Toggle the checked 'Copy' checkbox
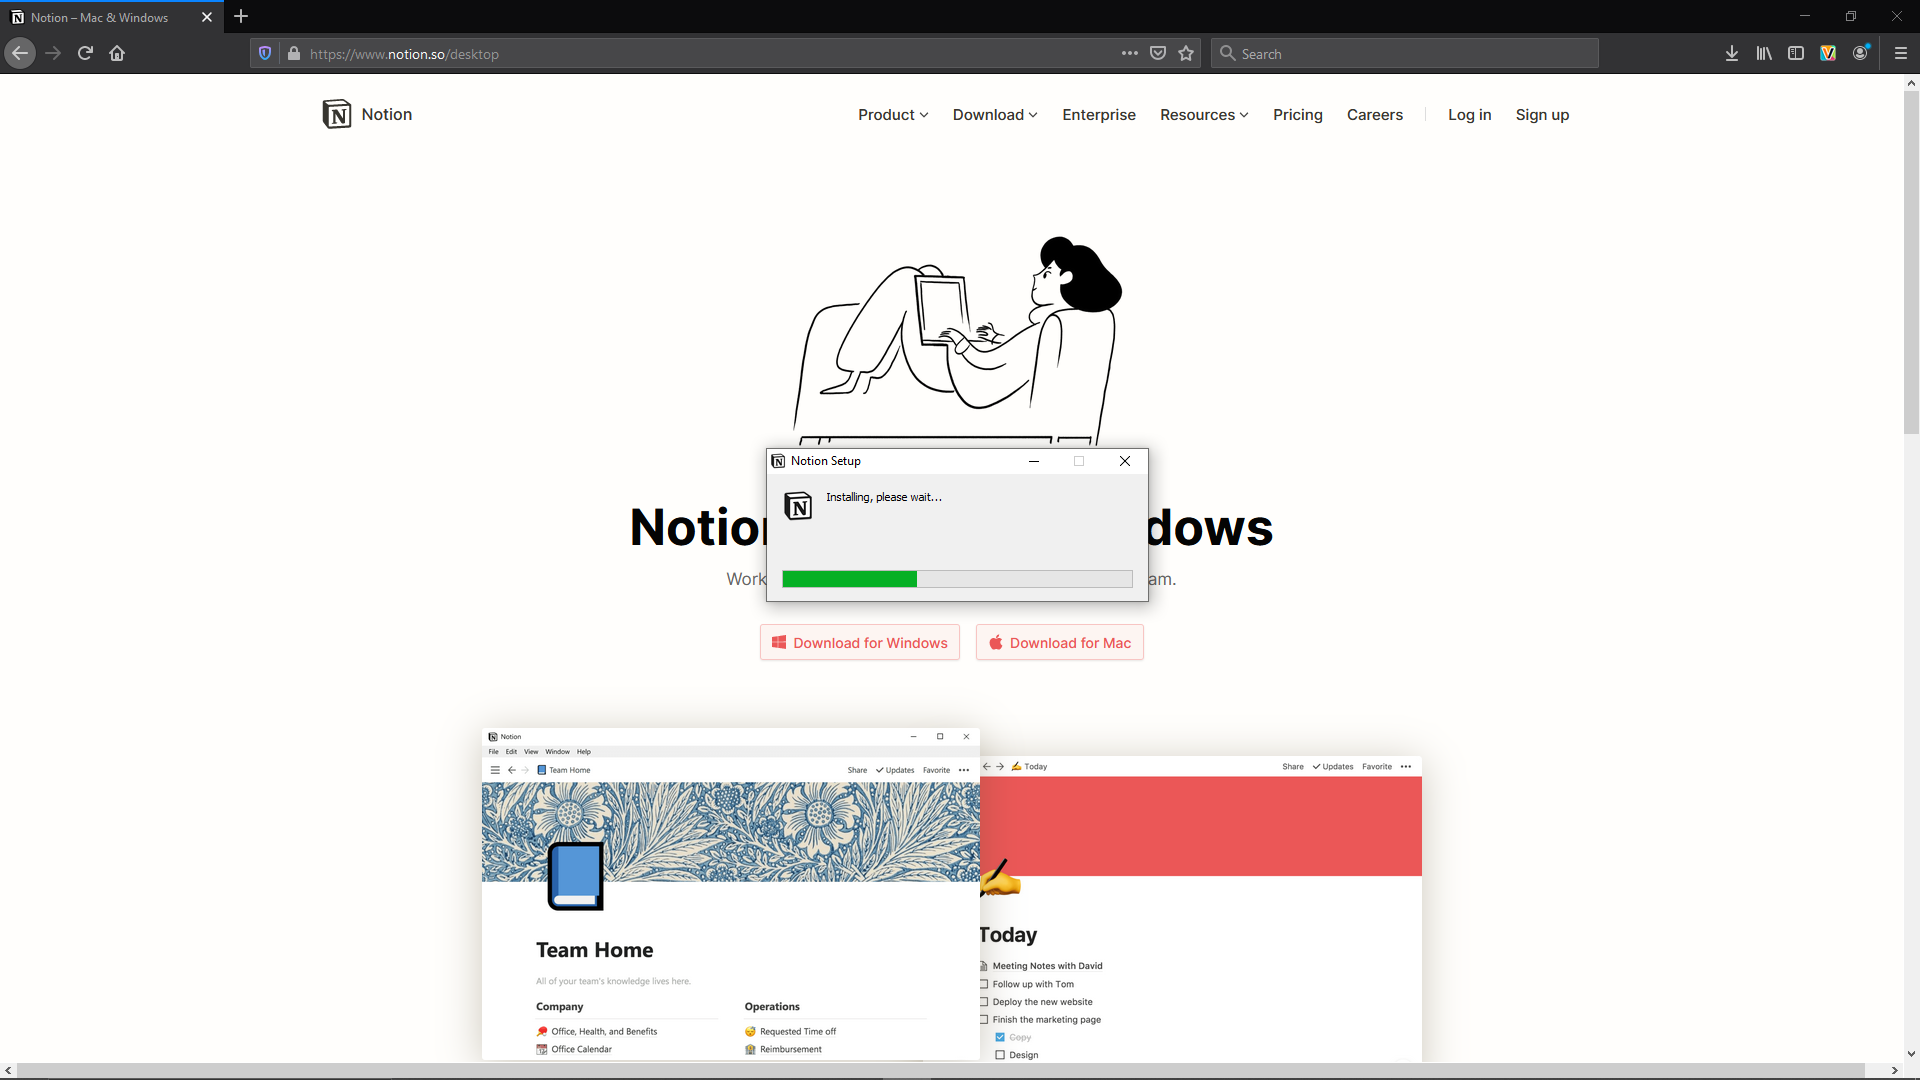Image resolution: width=1920 pixels, height=1080 pixels. click(x=1000, y=1037)
